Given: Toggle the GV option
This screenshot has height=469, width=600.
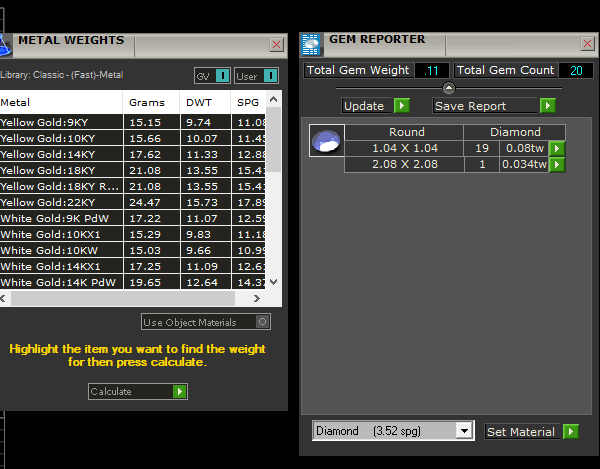Looking at the screenshot, I should coord(222,76).
